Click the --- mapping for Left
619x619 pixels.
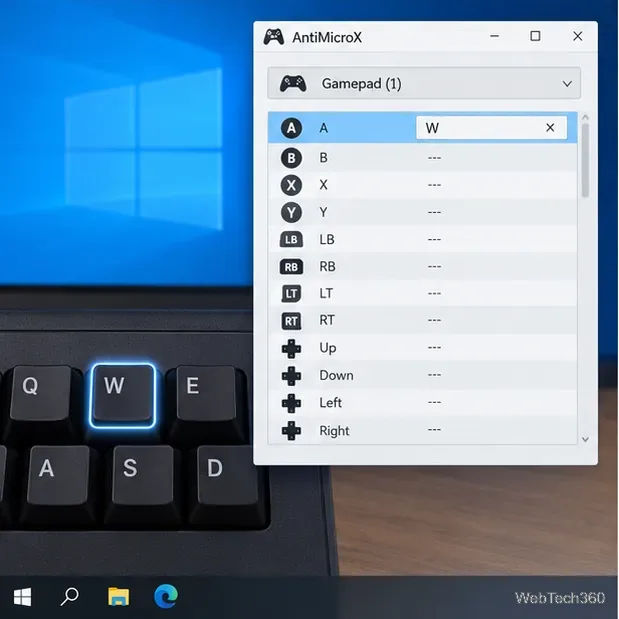click(434, 402)
